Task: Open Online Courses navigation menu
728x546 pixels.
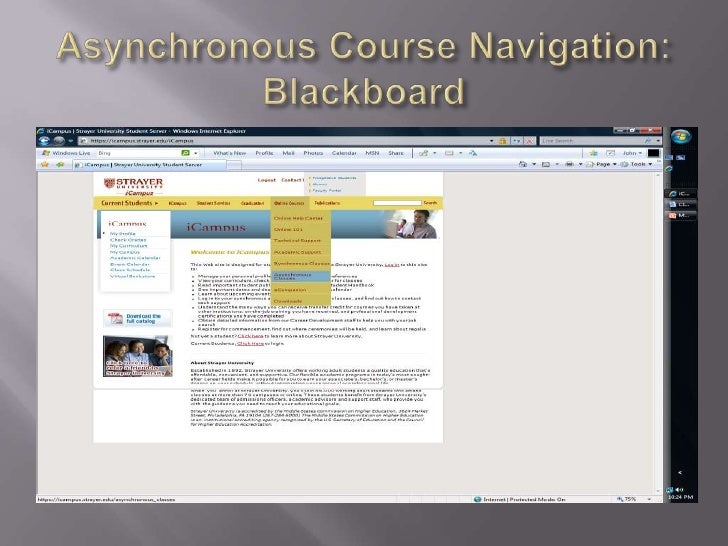Action: [x=289, y=203]
